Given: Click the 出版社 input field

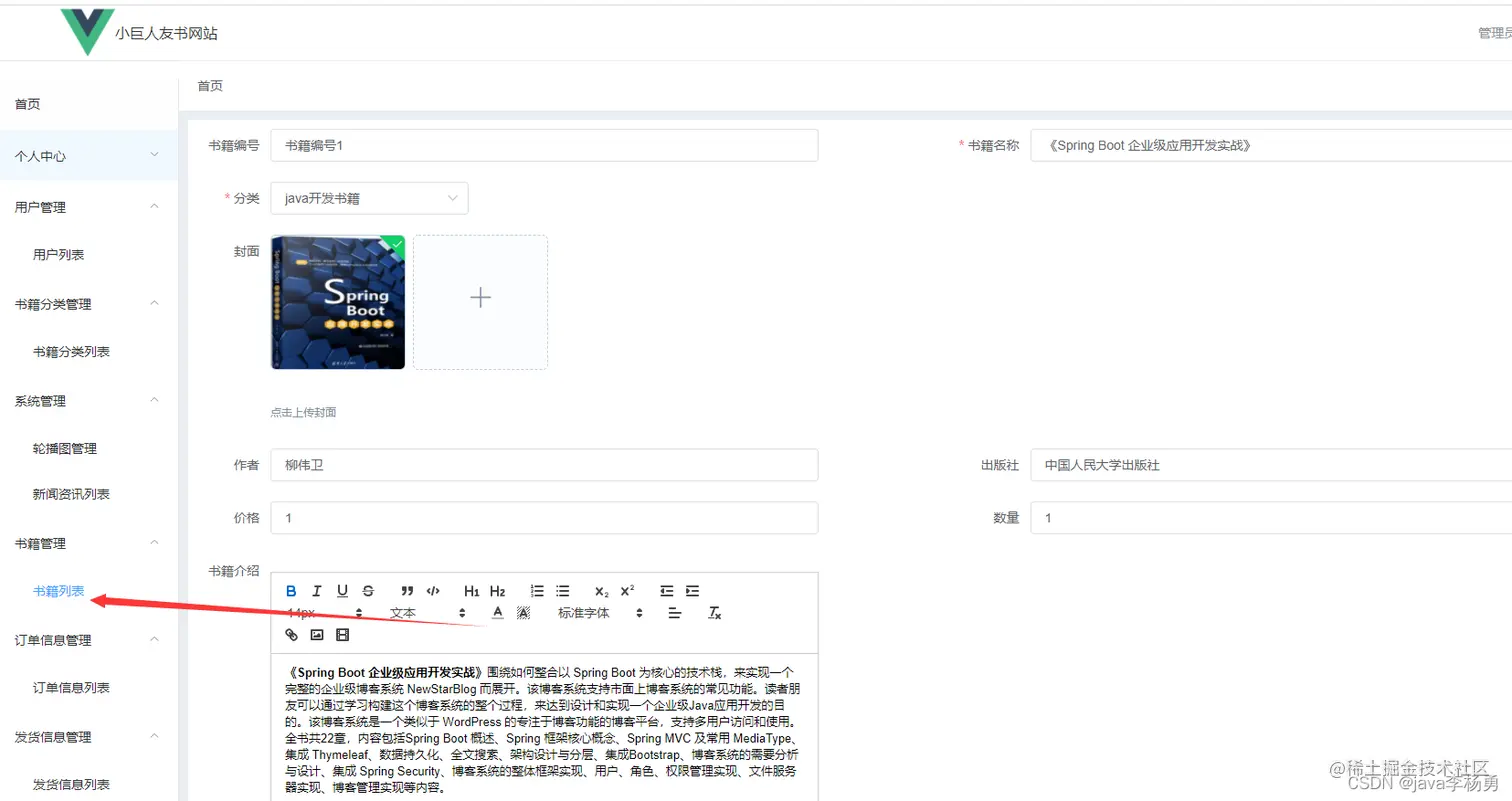Looking at the screenshot, I should (1271, 465).
